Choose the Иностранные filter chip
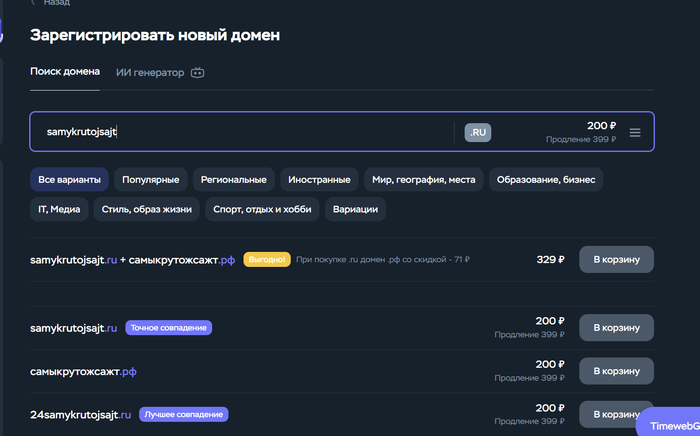Viewport: 700px width, 436px height. (319, 179)
